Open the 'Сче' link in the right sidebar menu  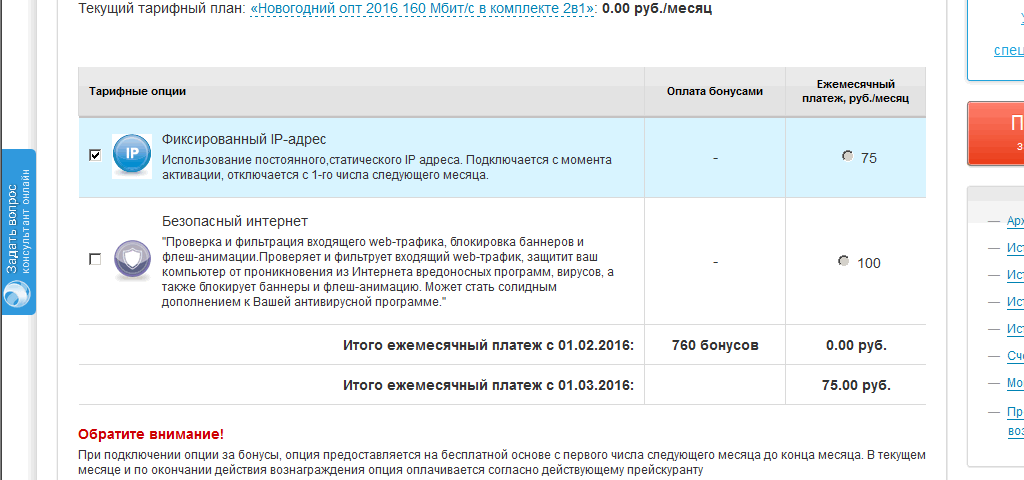pos(1014,356)
